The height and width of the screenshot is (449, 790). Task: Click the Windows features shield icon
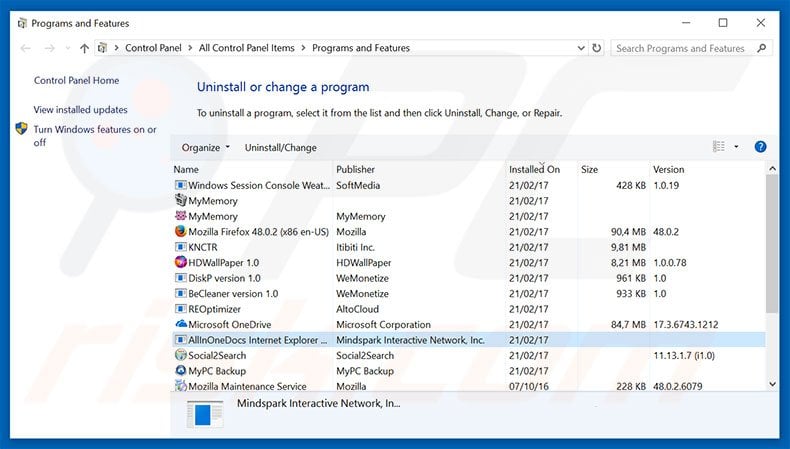tap(21, 129)
